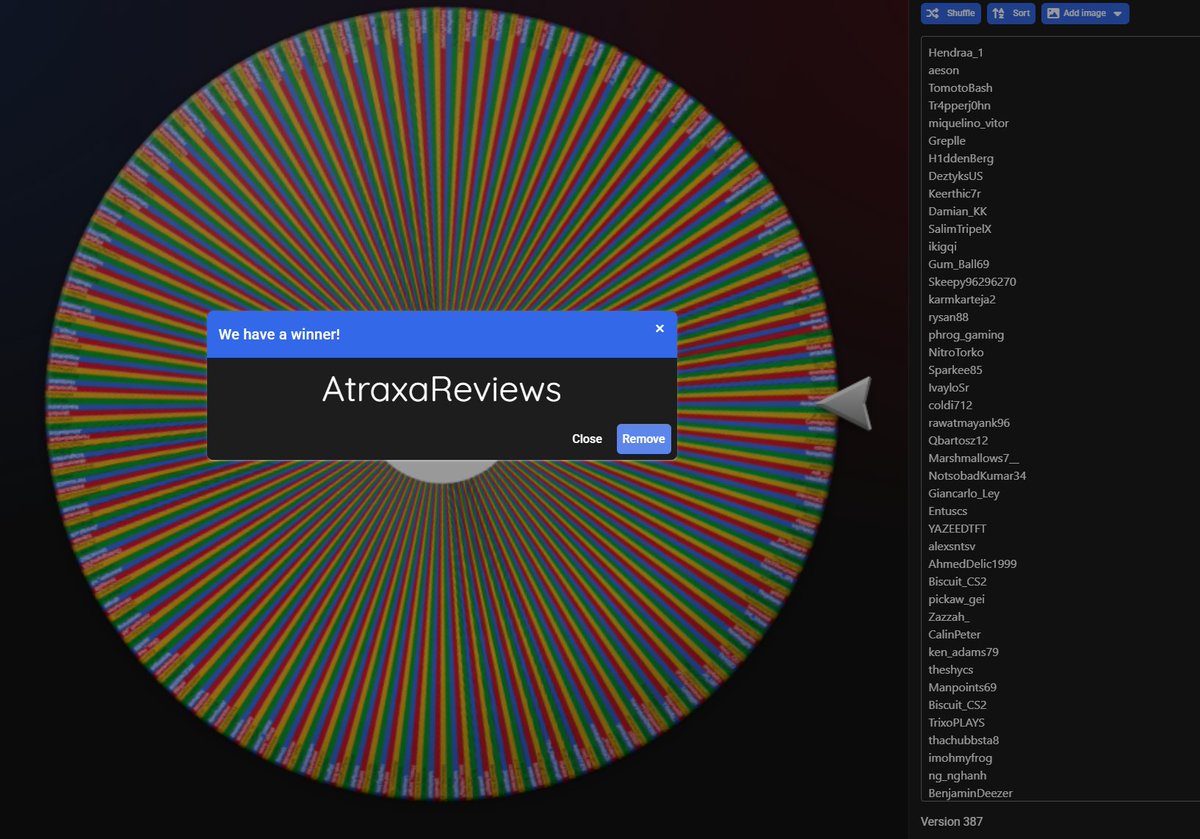Click on NotsobadKumar34
The width and height of the screenshot is (1200, 839).
tap(977, 476)
